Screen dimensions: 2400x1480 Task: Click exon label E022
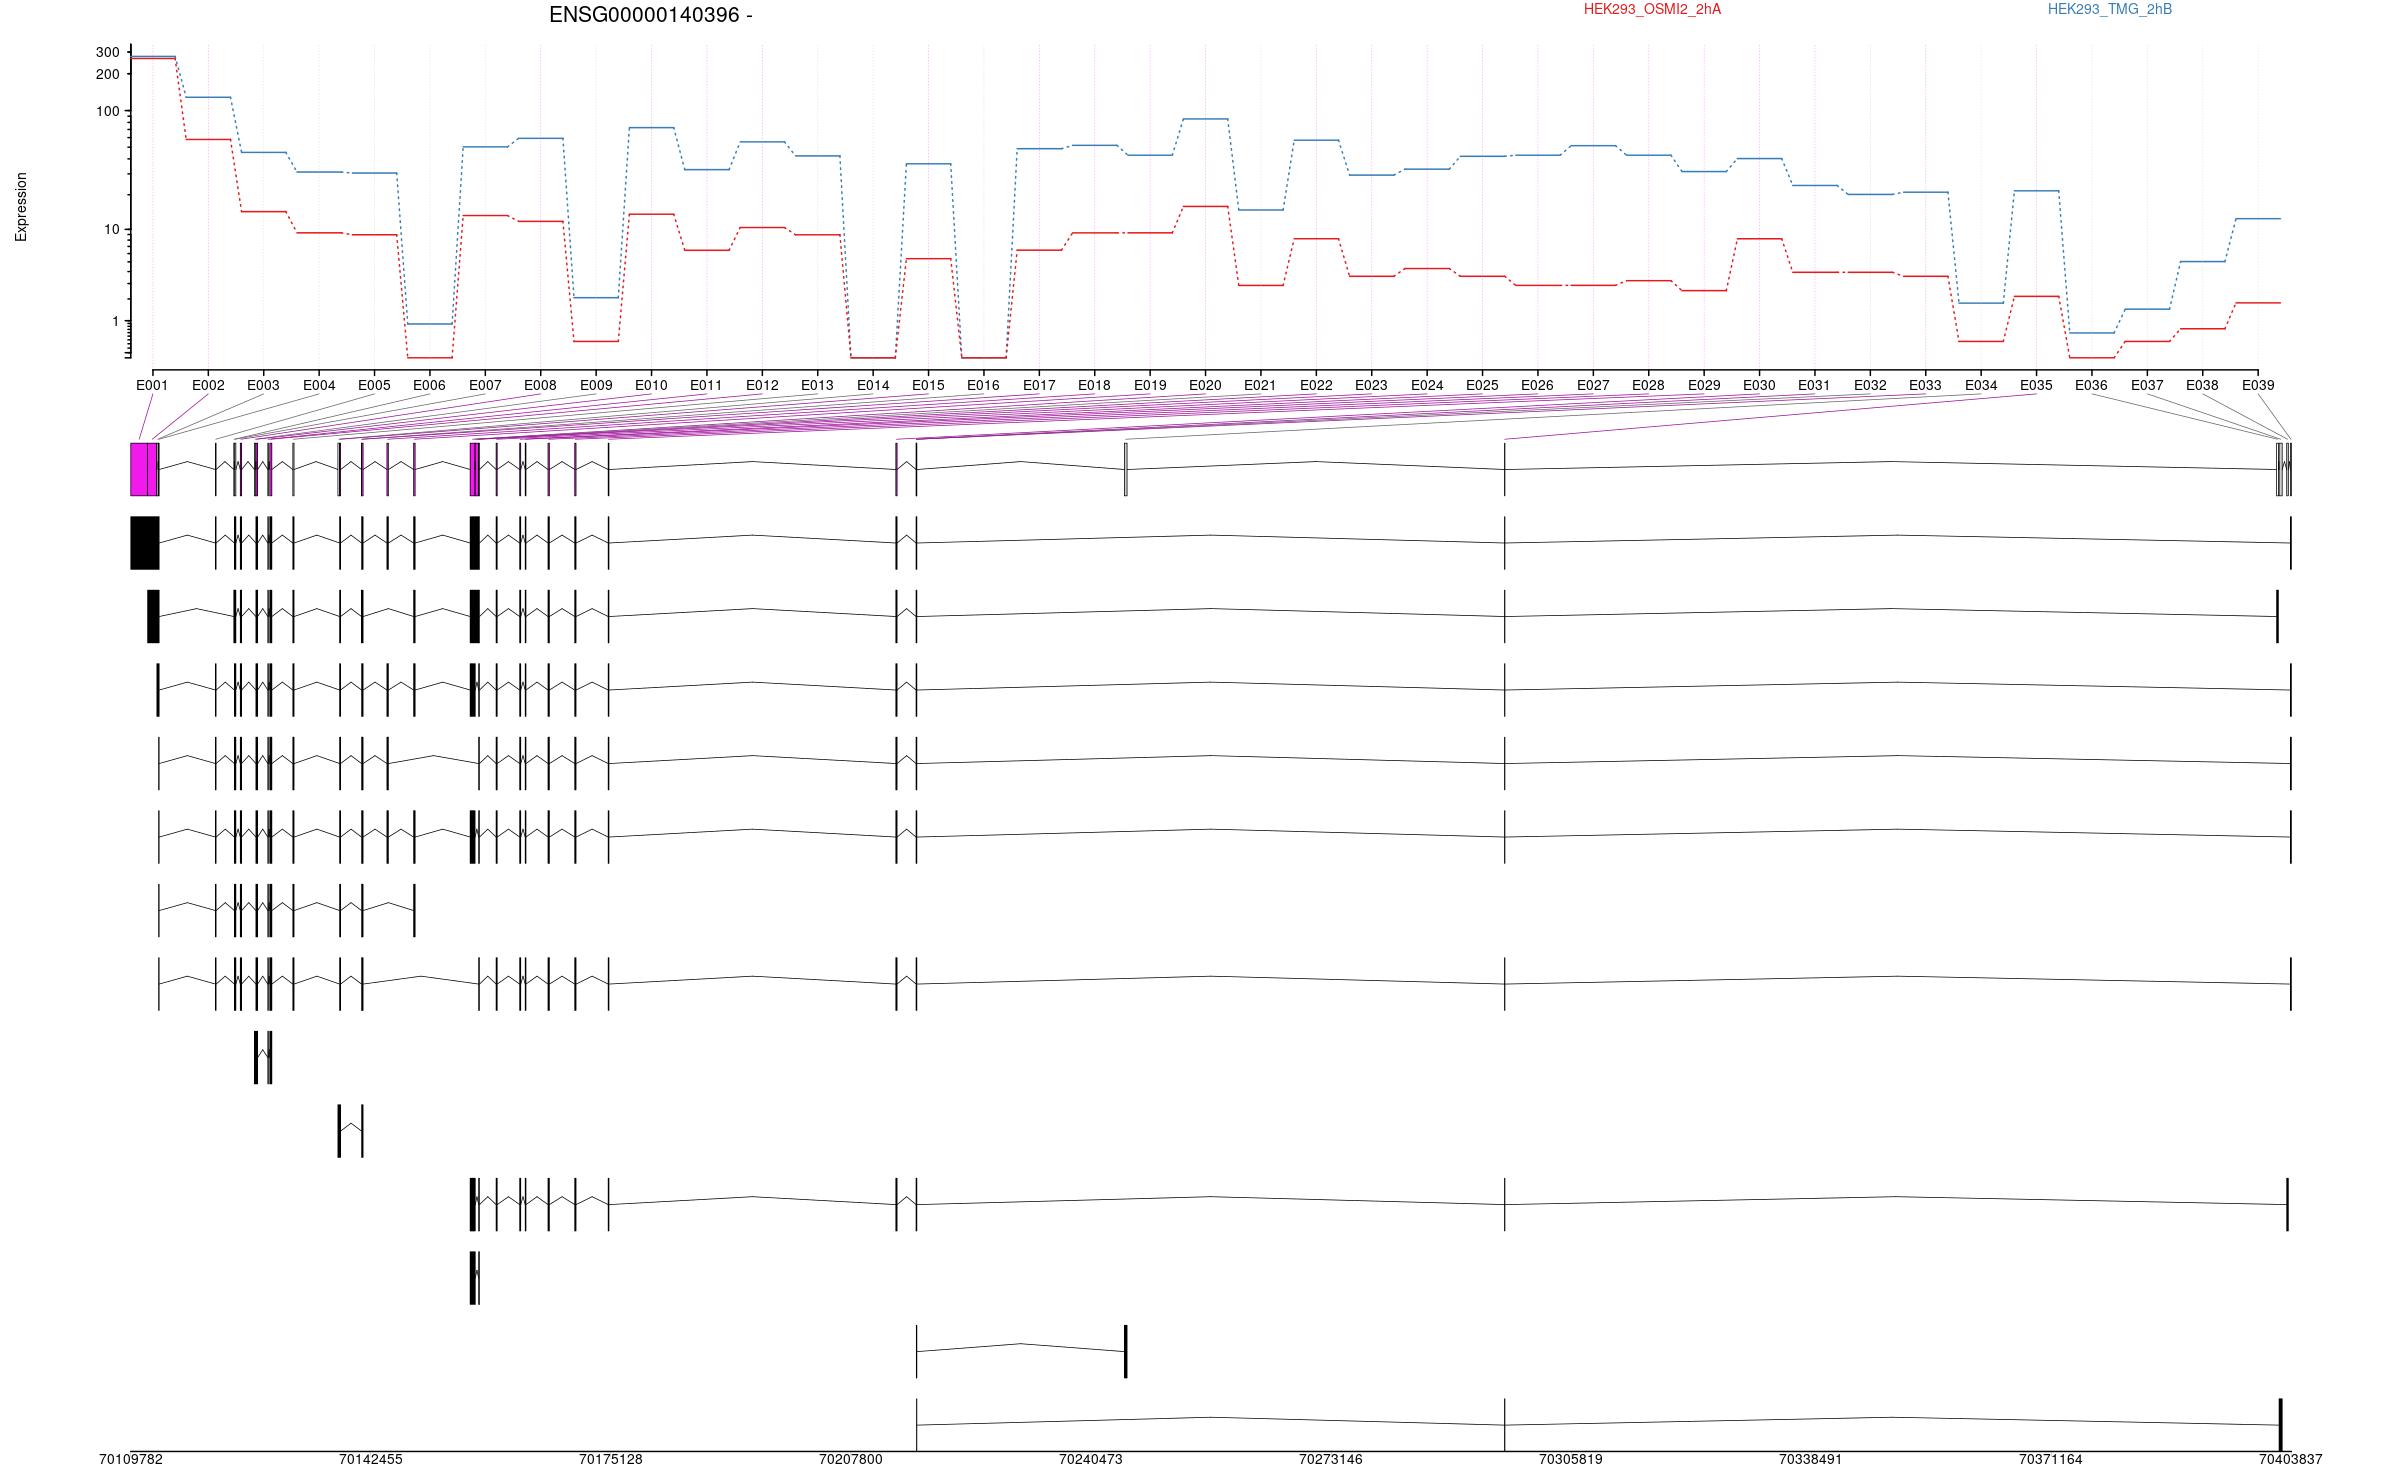[x=1316, y=385]
